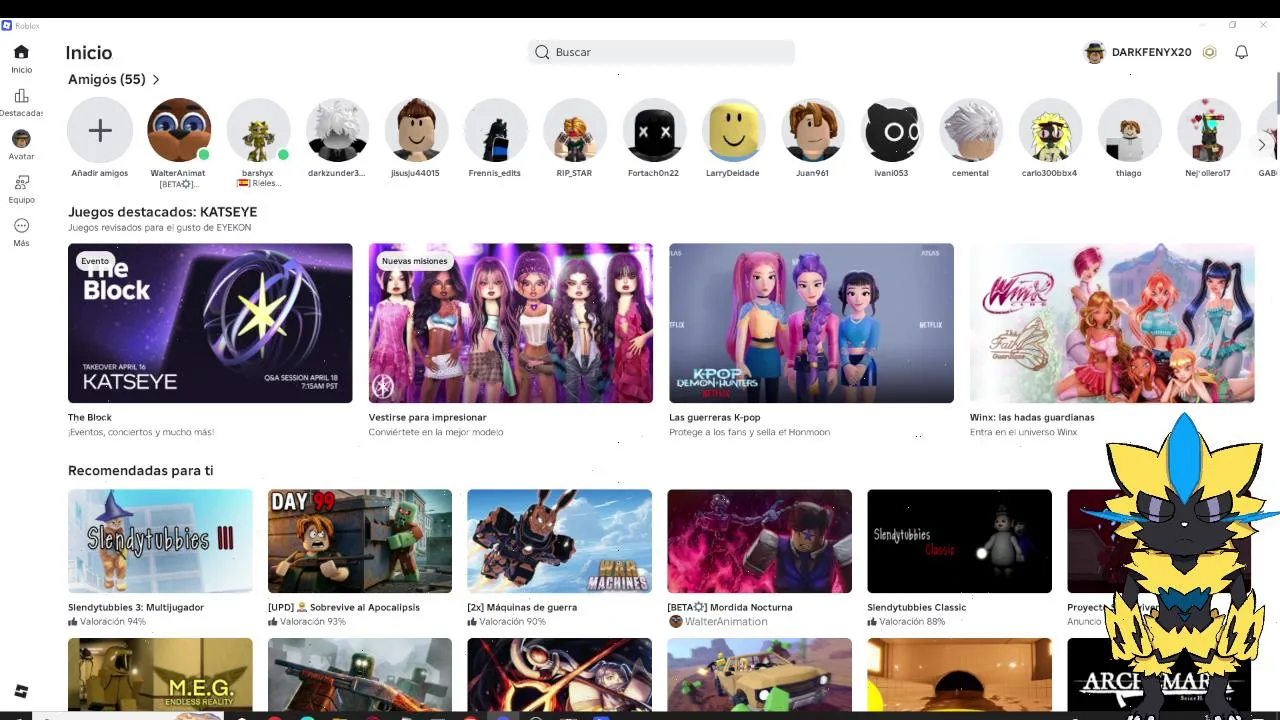Viewport: 1280px width, 720px height.
Task: Open friend RIP_STAR avatar
Action: click(x=574, y=130)
